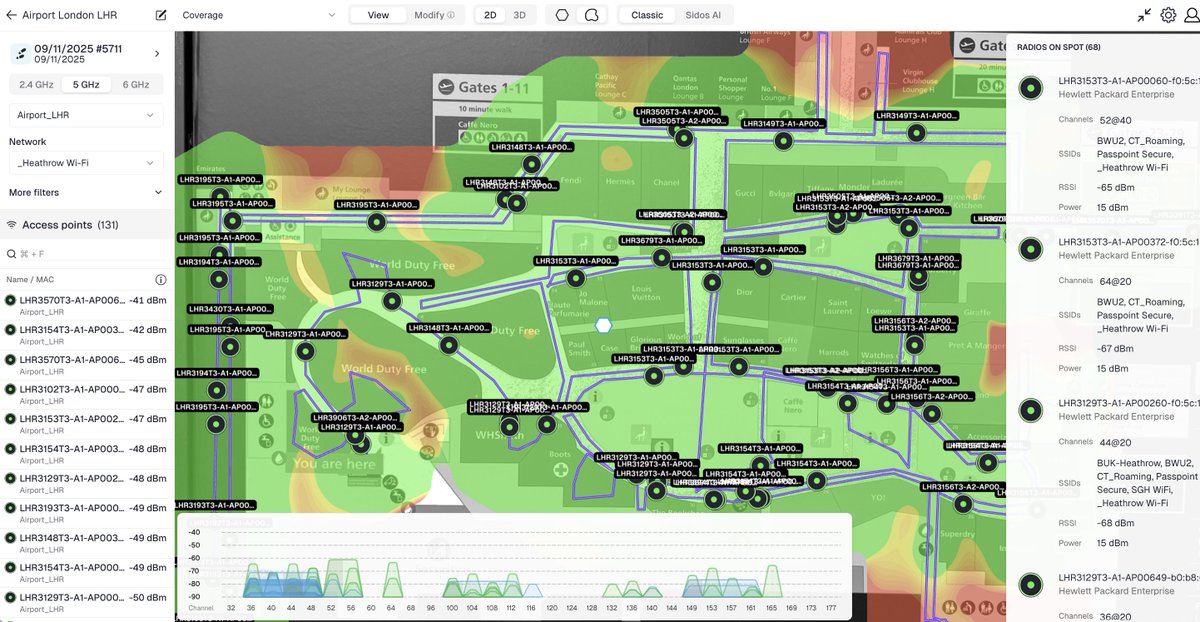This screenshot has width=1200, height=622.
Task: Click radio icon for LHR3129T3-A1-AP00260 in Radios panel
Action: click(x=1030, y=410)
